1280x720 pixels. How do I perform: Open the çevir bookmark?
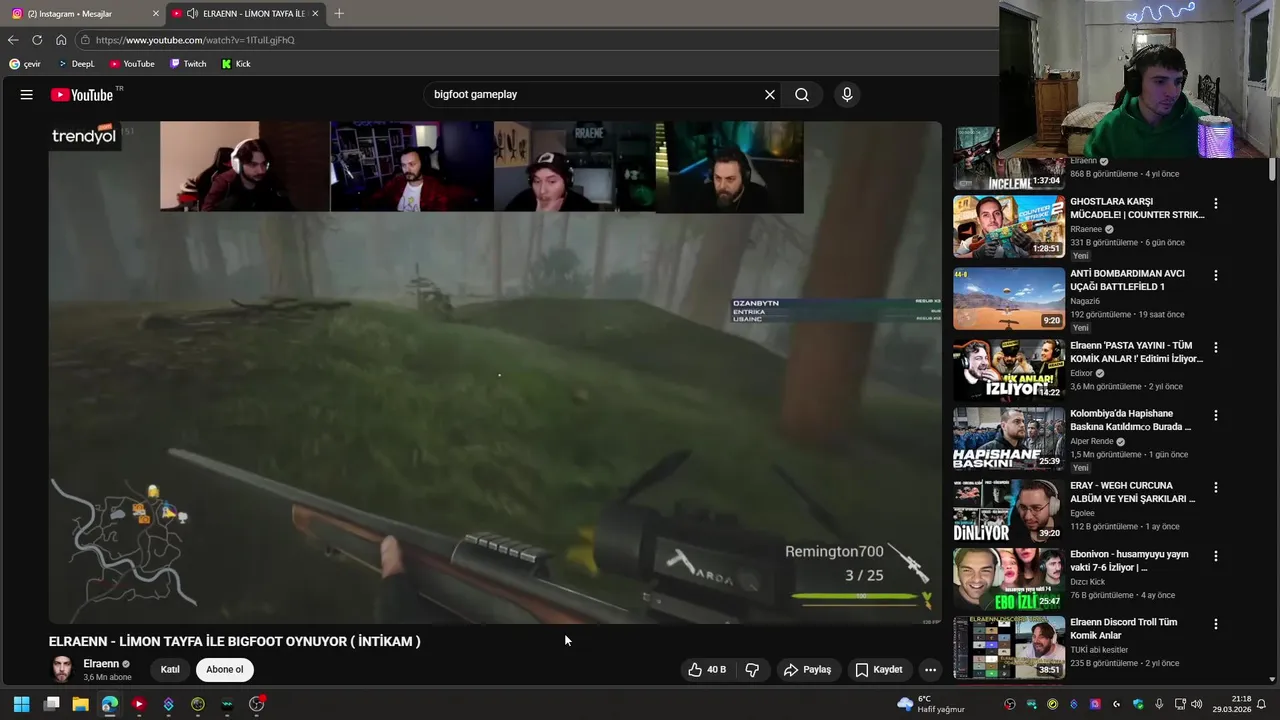[x=25, y=64]
